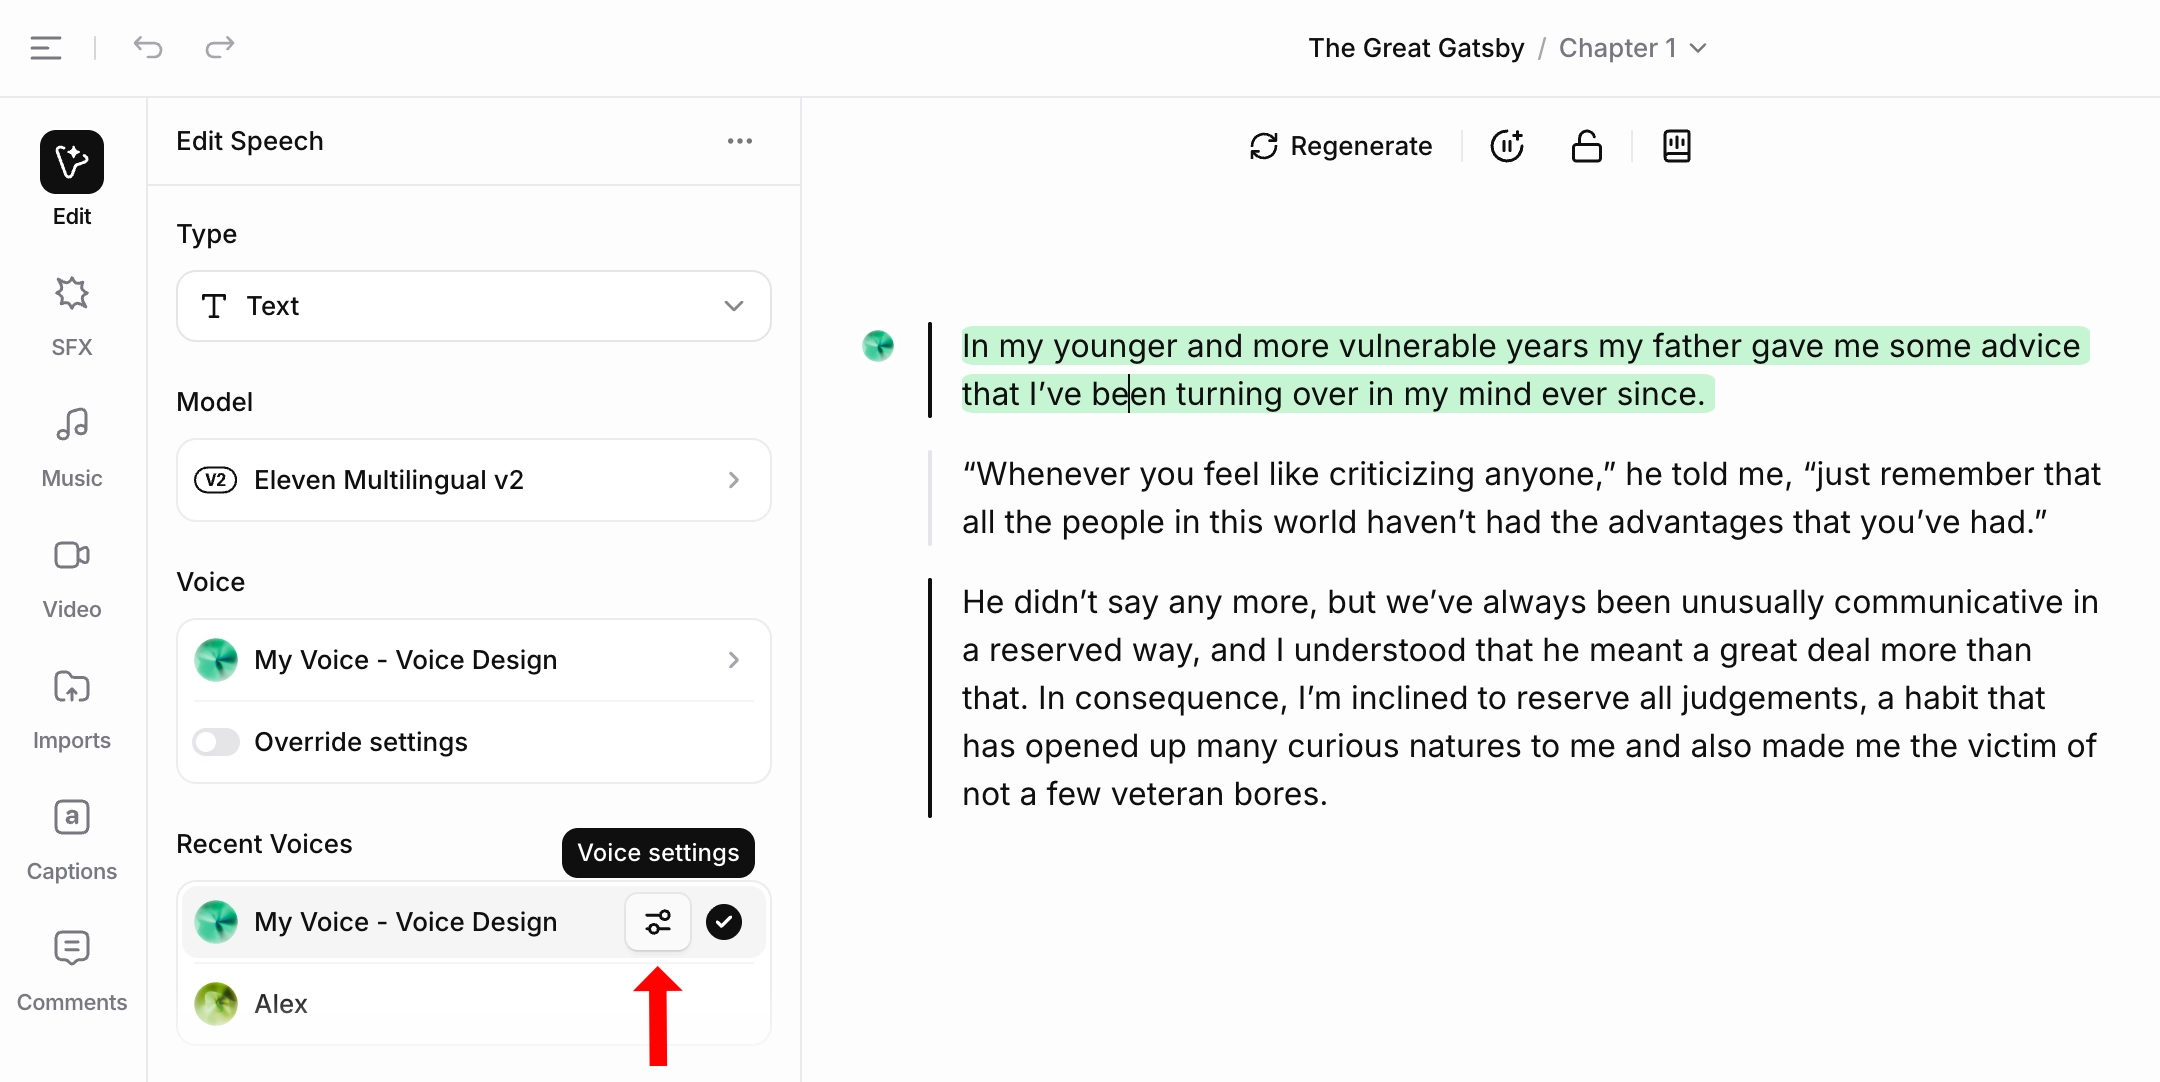
Task: Open the Imports panel
Action: click(72, 708)
